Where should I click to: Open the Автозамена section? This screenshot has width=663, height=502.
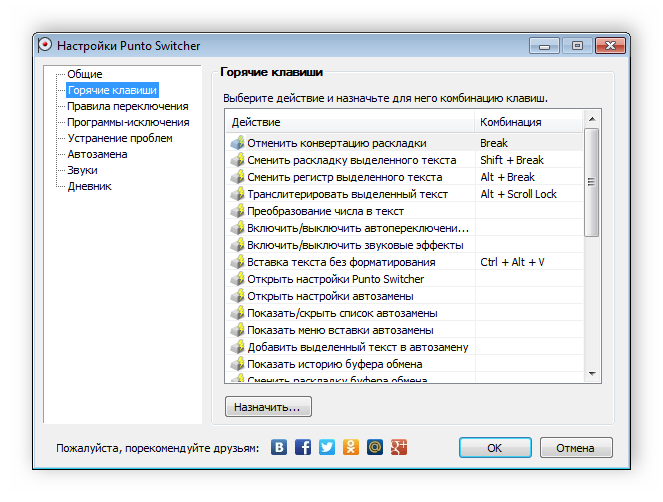point(97,154)
